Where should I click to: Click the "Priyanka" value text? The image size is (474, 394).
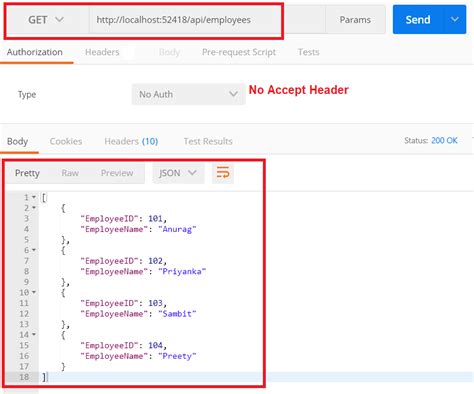182,271
